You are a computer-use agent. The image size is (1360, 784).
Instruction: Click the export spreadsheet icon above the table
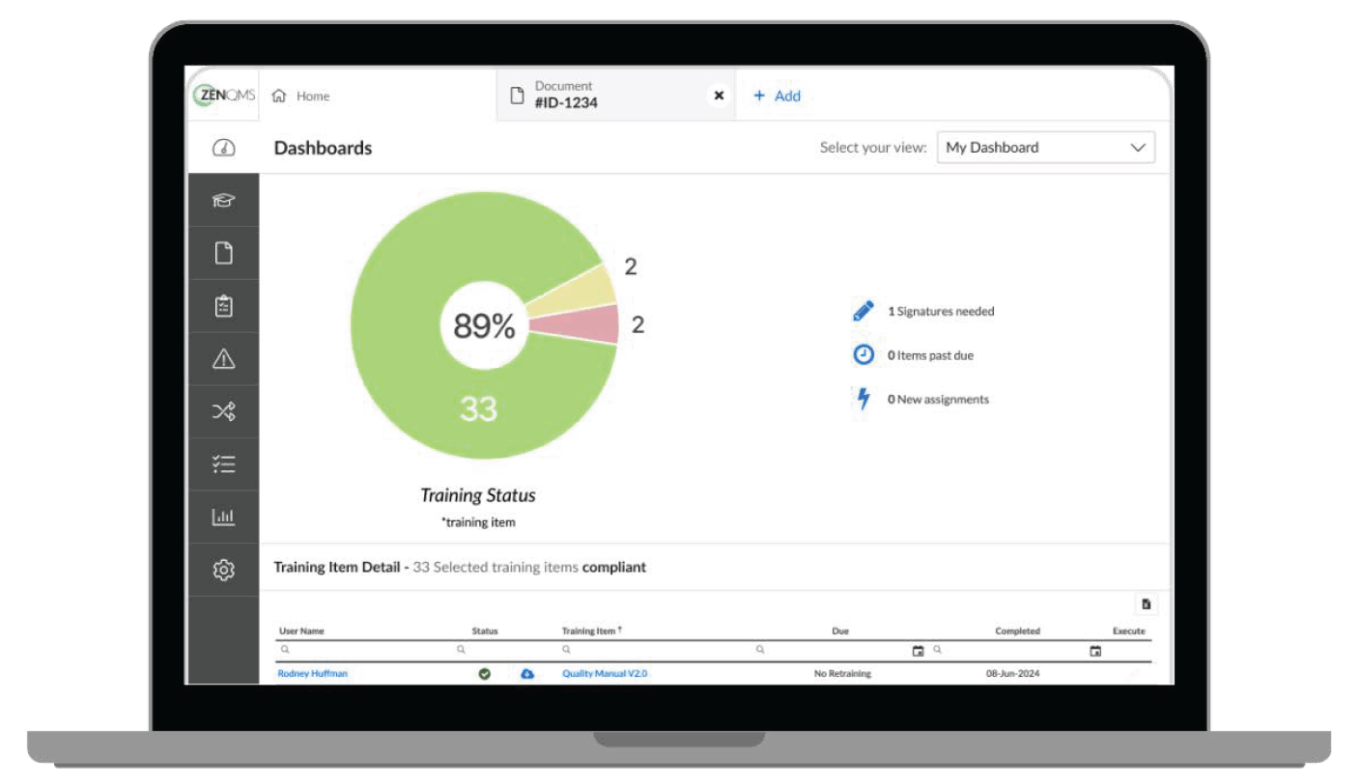pos(1146,606)
